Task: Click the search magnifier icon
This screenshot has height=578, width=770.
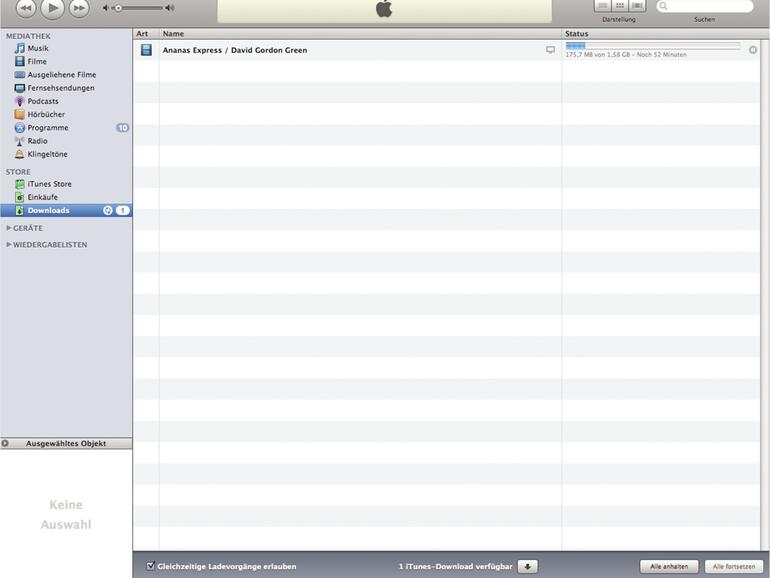Action: (663, 6)
